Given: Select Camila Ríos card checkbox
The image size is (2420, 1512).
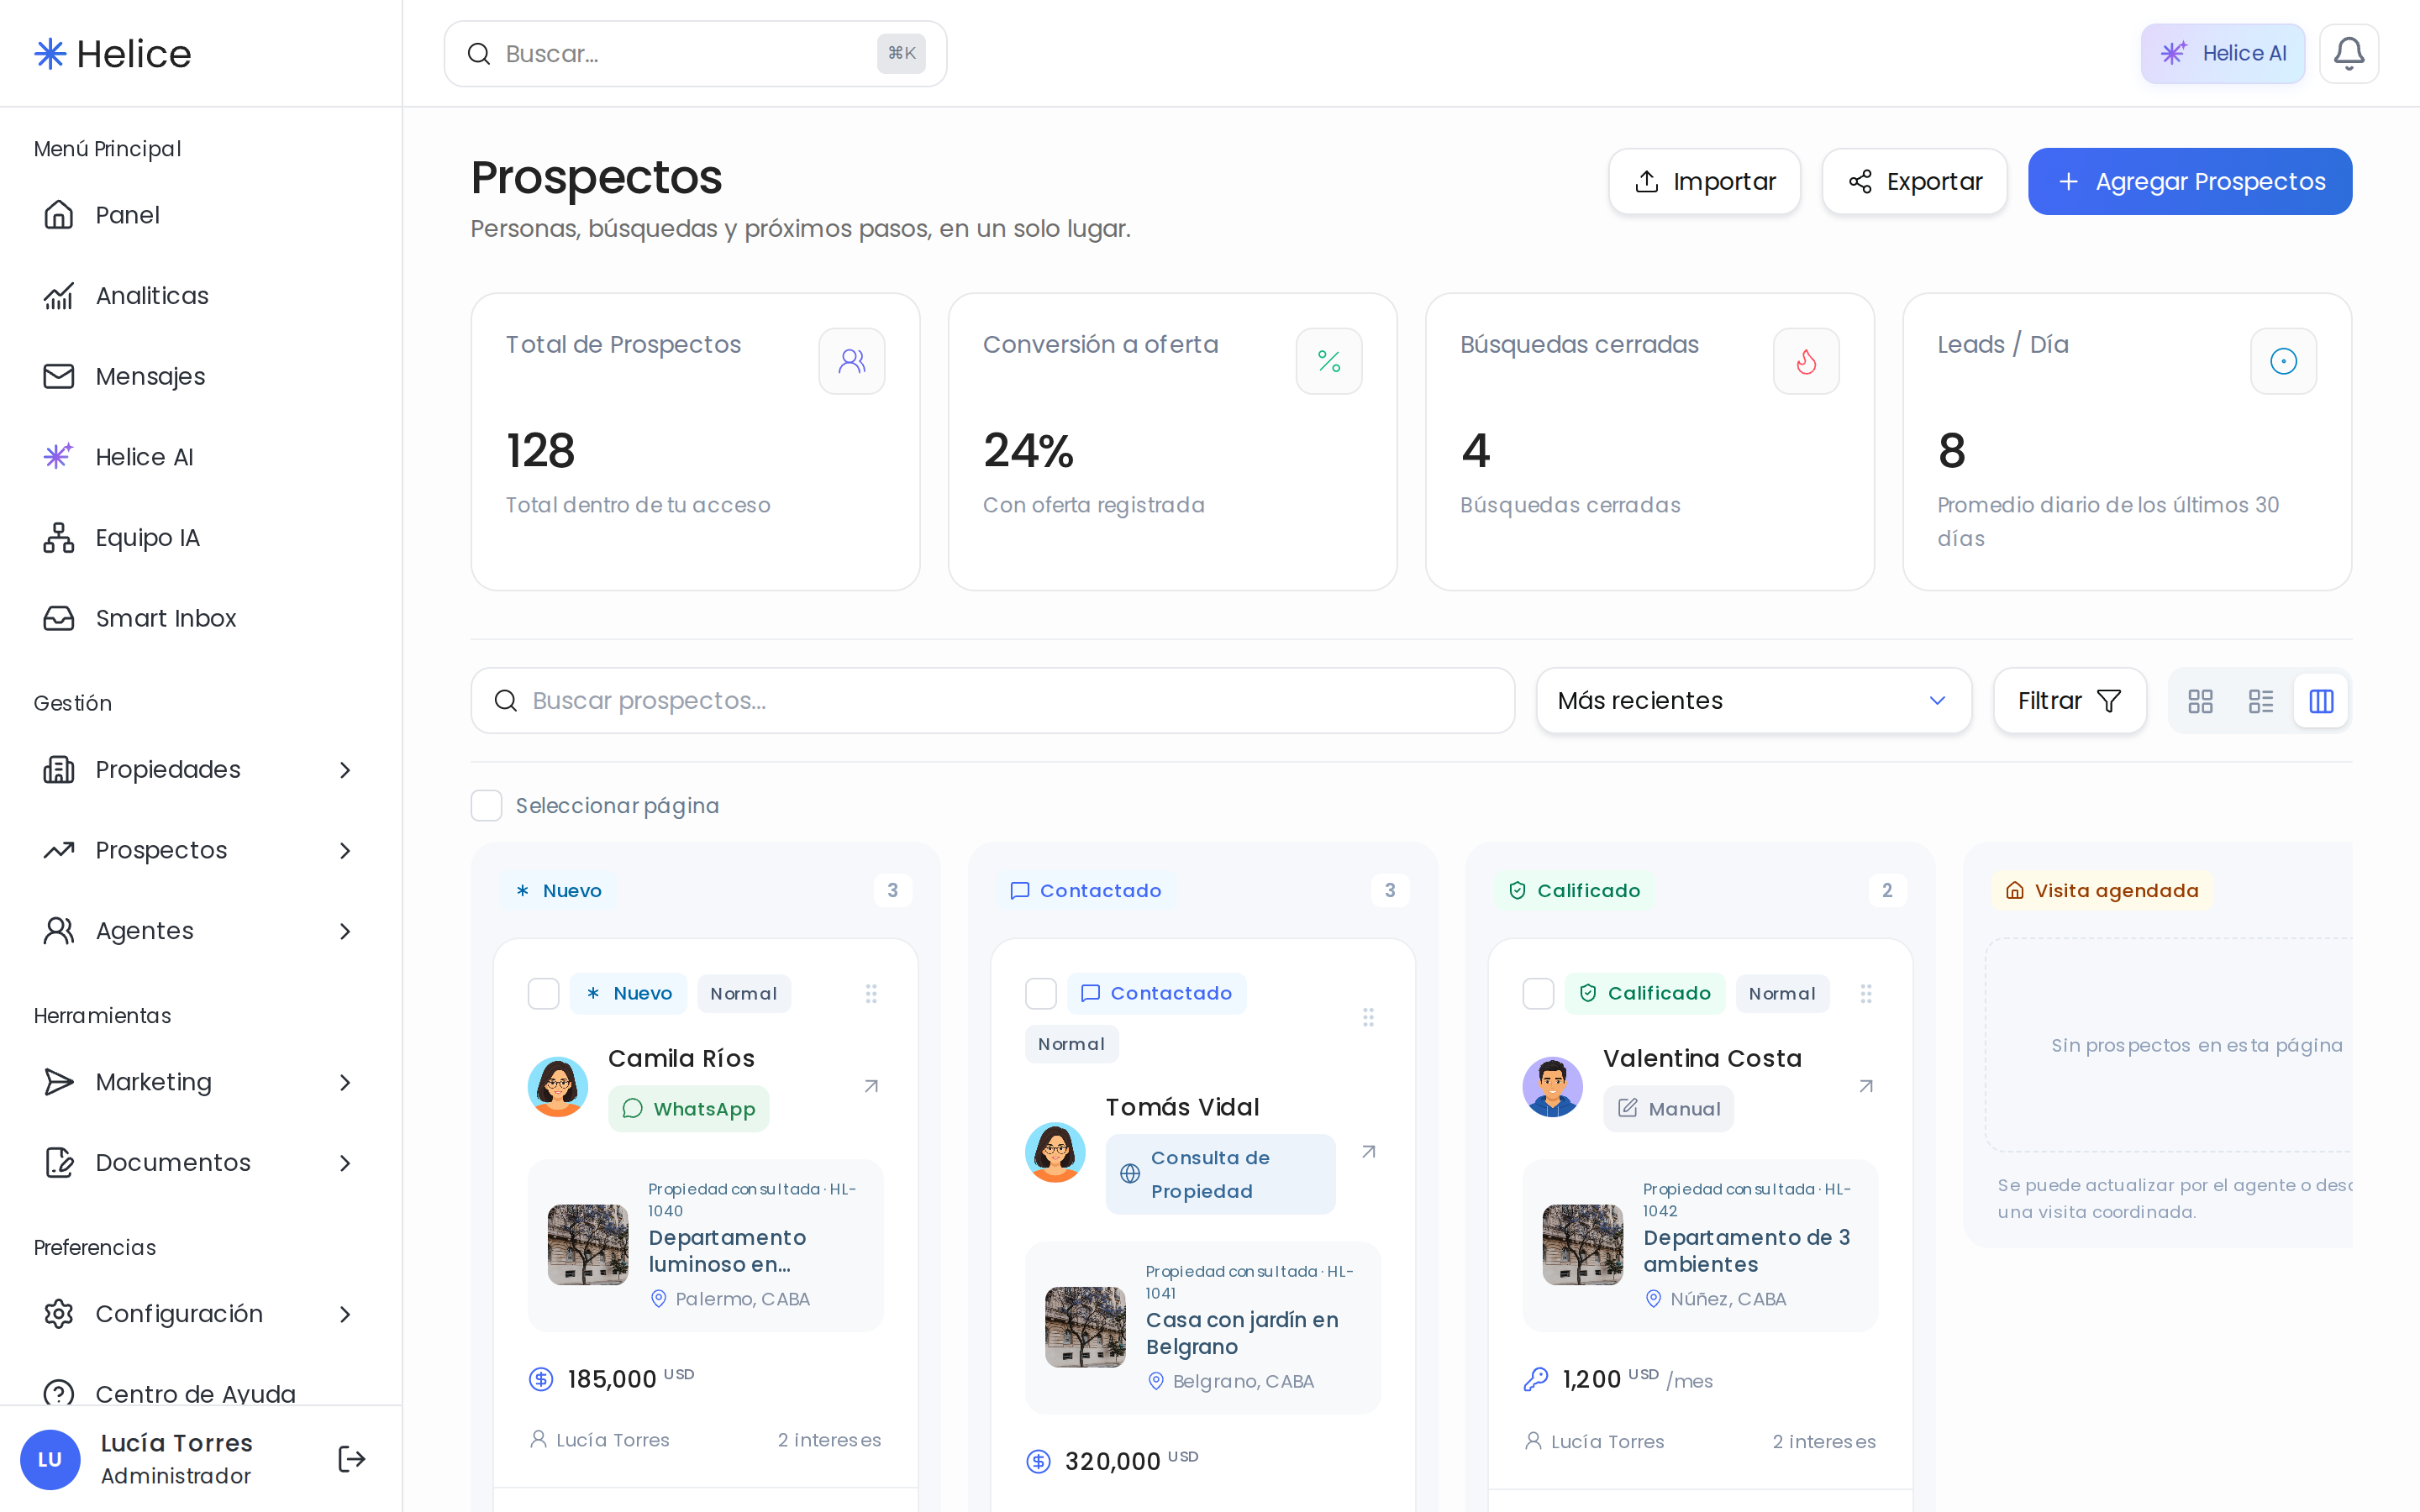Looking at the screenshot, I should pos(543,993).
